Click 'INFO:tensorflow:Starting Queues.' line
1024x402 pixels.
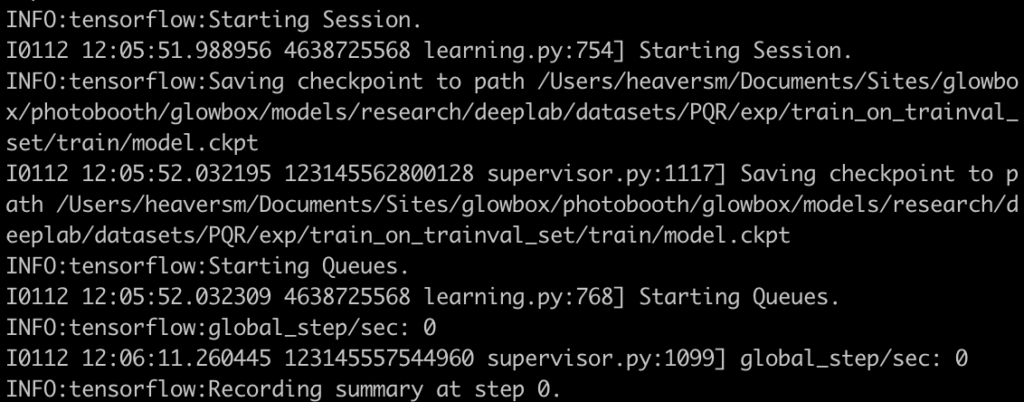[x=208, y=266]
